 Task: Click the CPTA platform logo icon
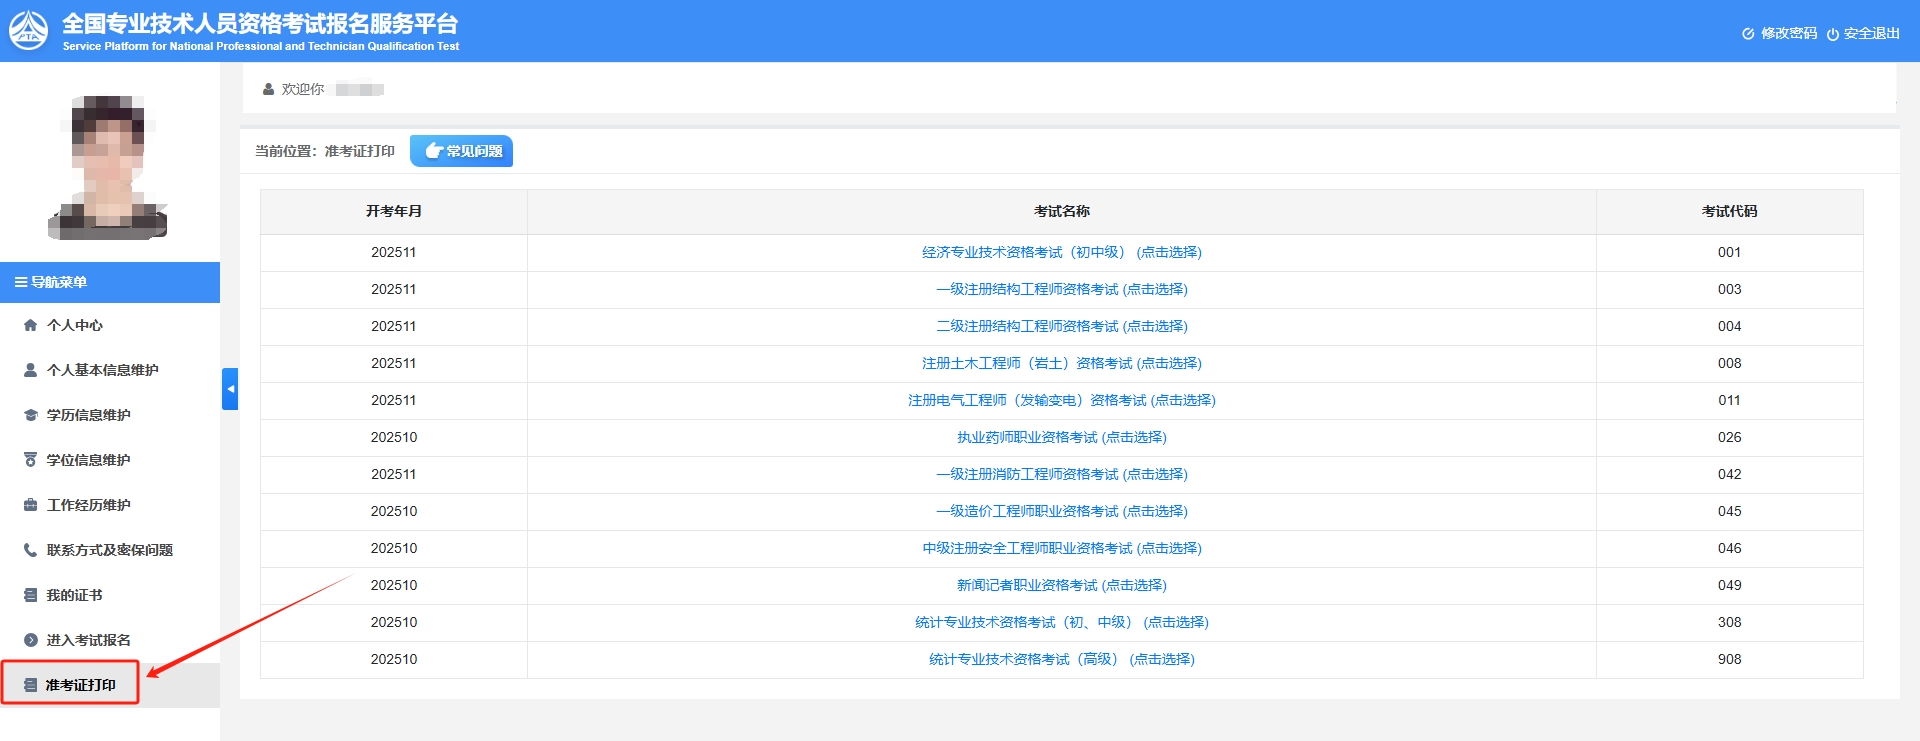click(x=29, y=31)
